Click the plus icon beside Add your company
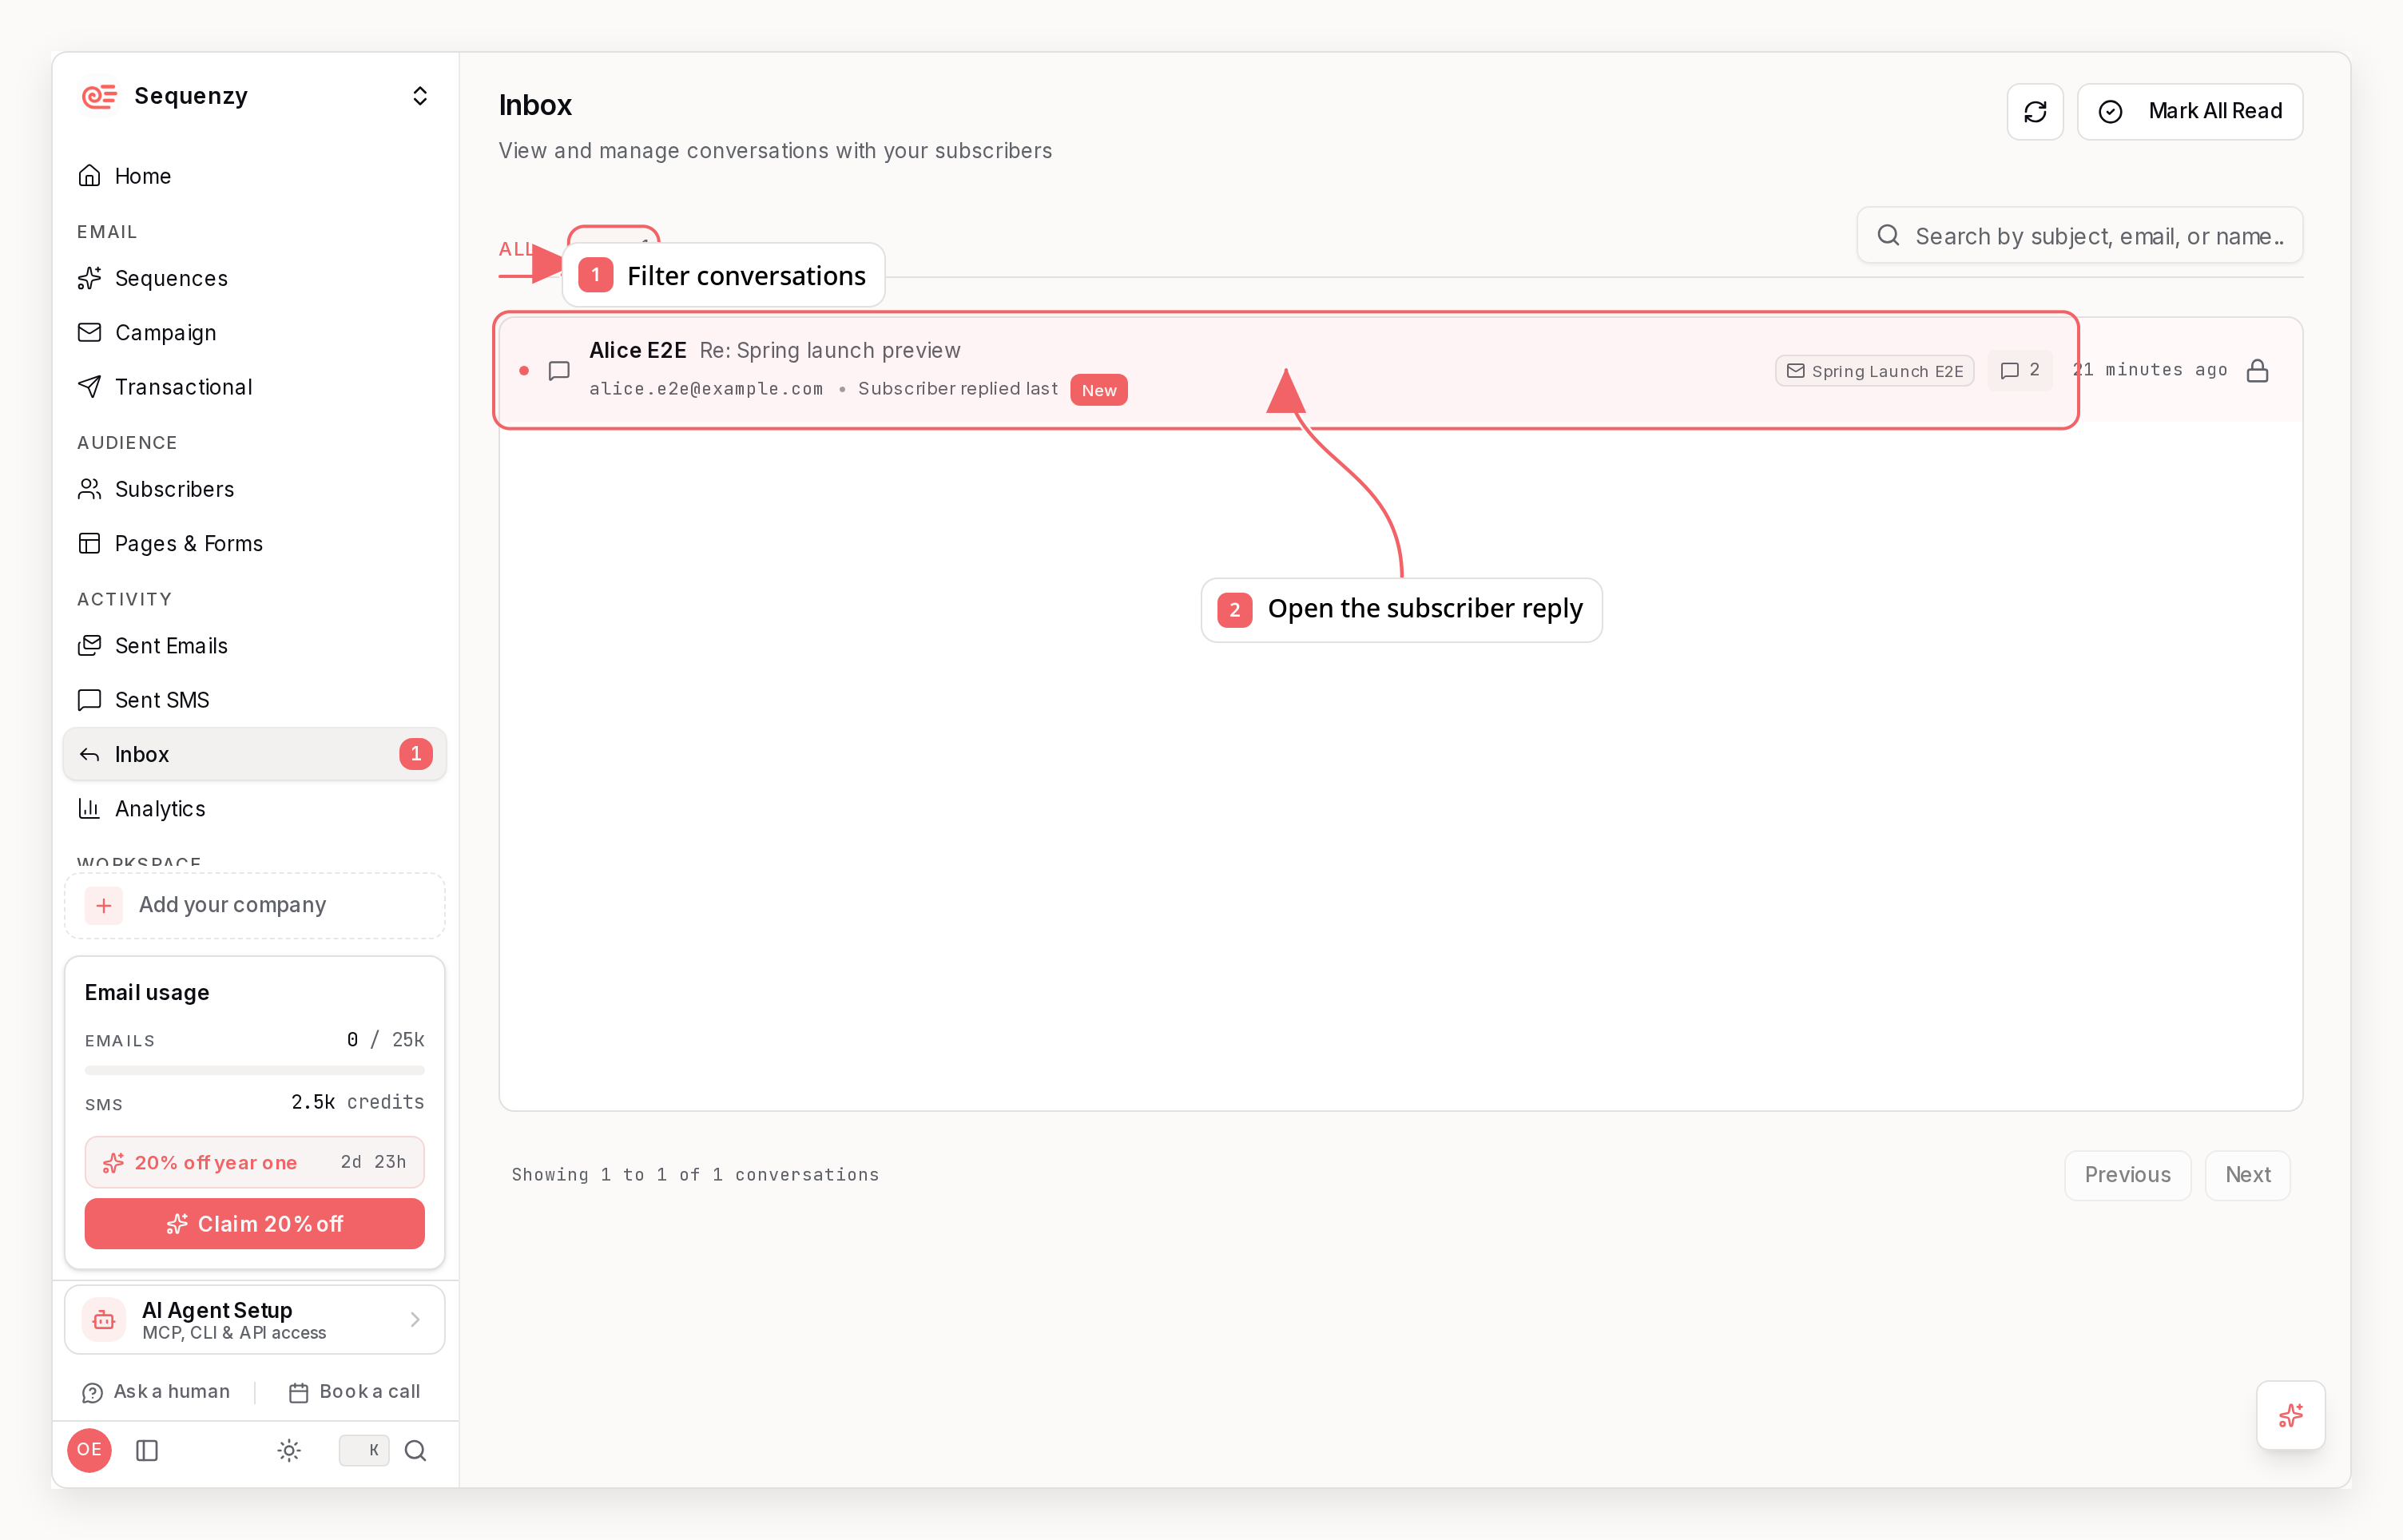The image size is (2403, 1540). [x=104, y=906]
